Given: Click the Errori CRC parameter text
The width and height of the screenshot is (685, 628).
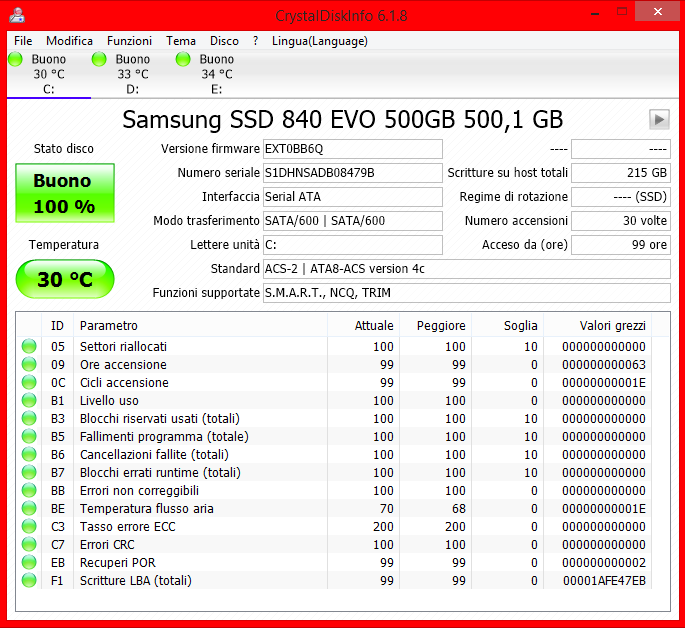Looking at the screenshot, I should (107, 544).
